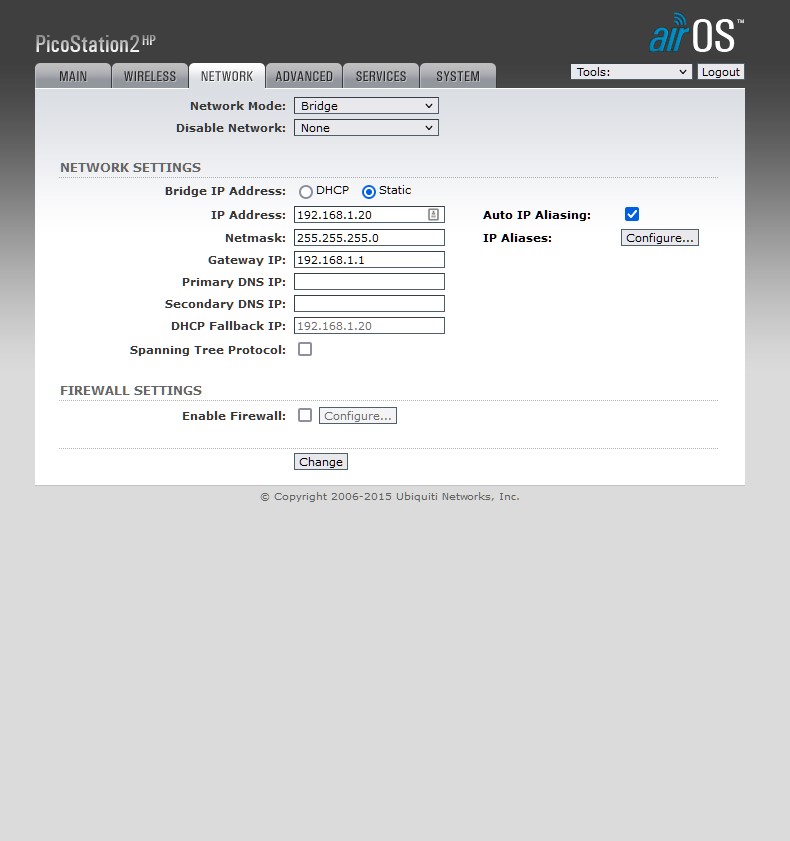Click the Logout button

tap(720, 72)
